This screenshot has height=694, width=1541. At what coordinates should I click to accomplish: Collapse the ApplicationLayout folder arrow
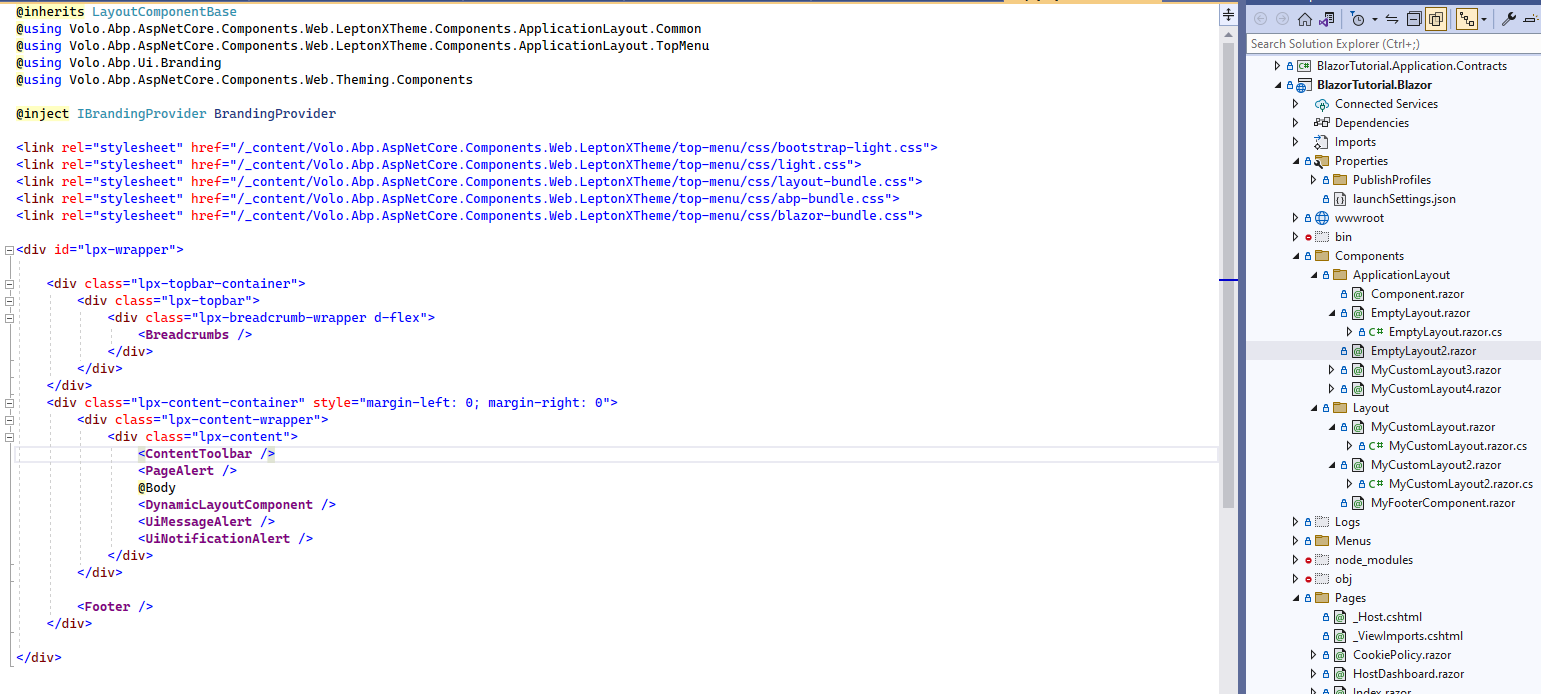[1313, 275]
